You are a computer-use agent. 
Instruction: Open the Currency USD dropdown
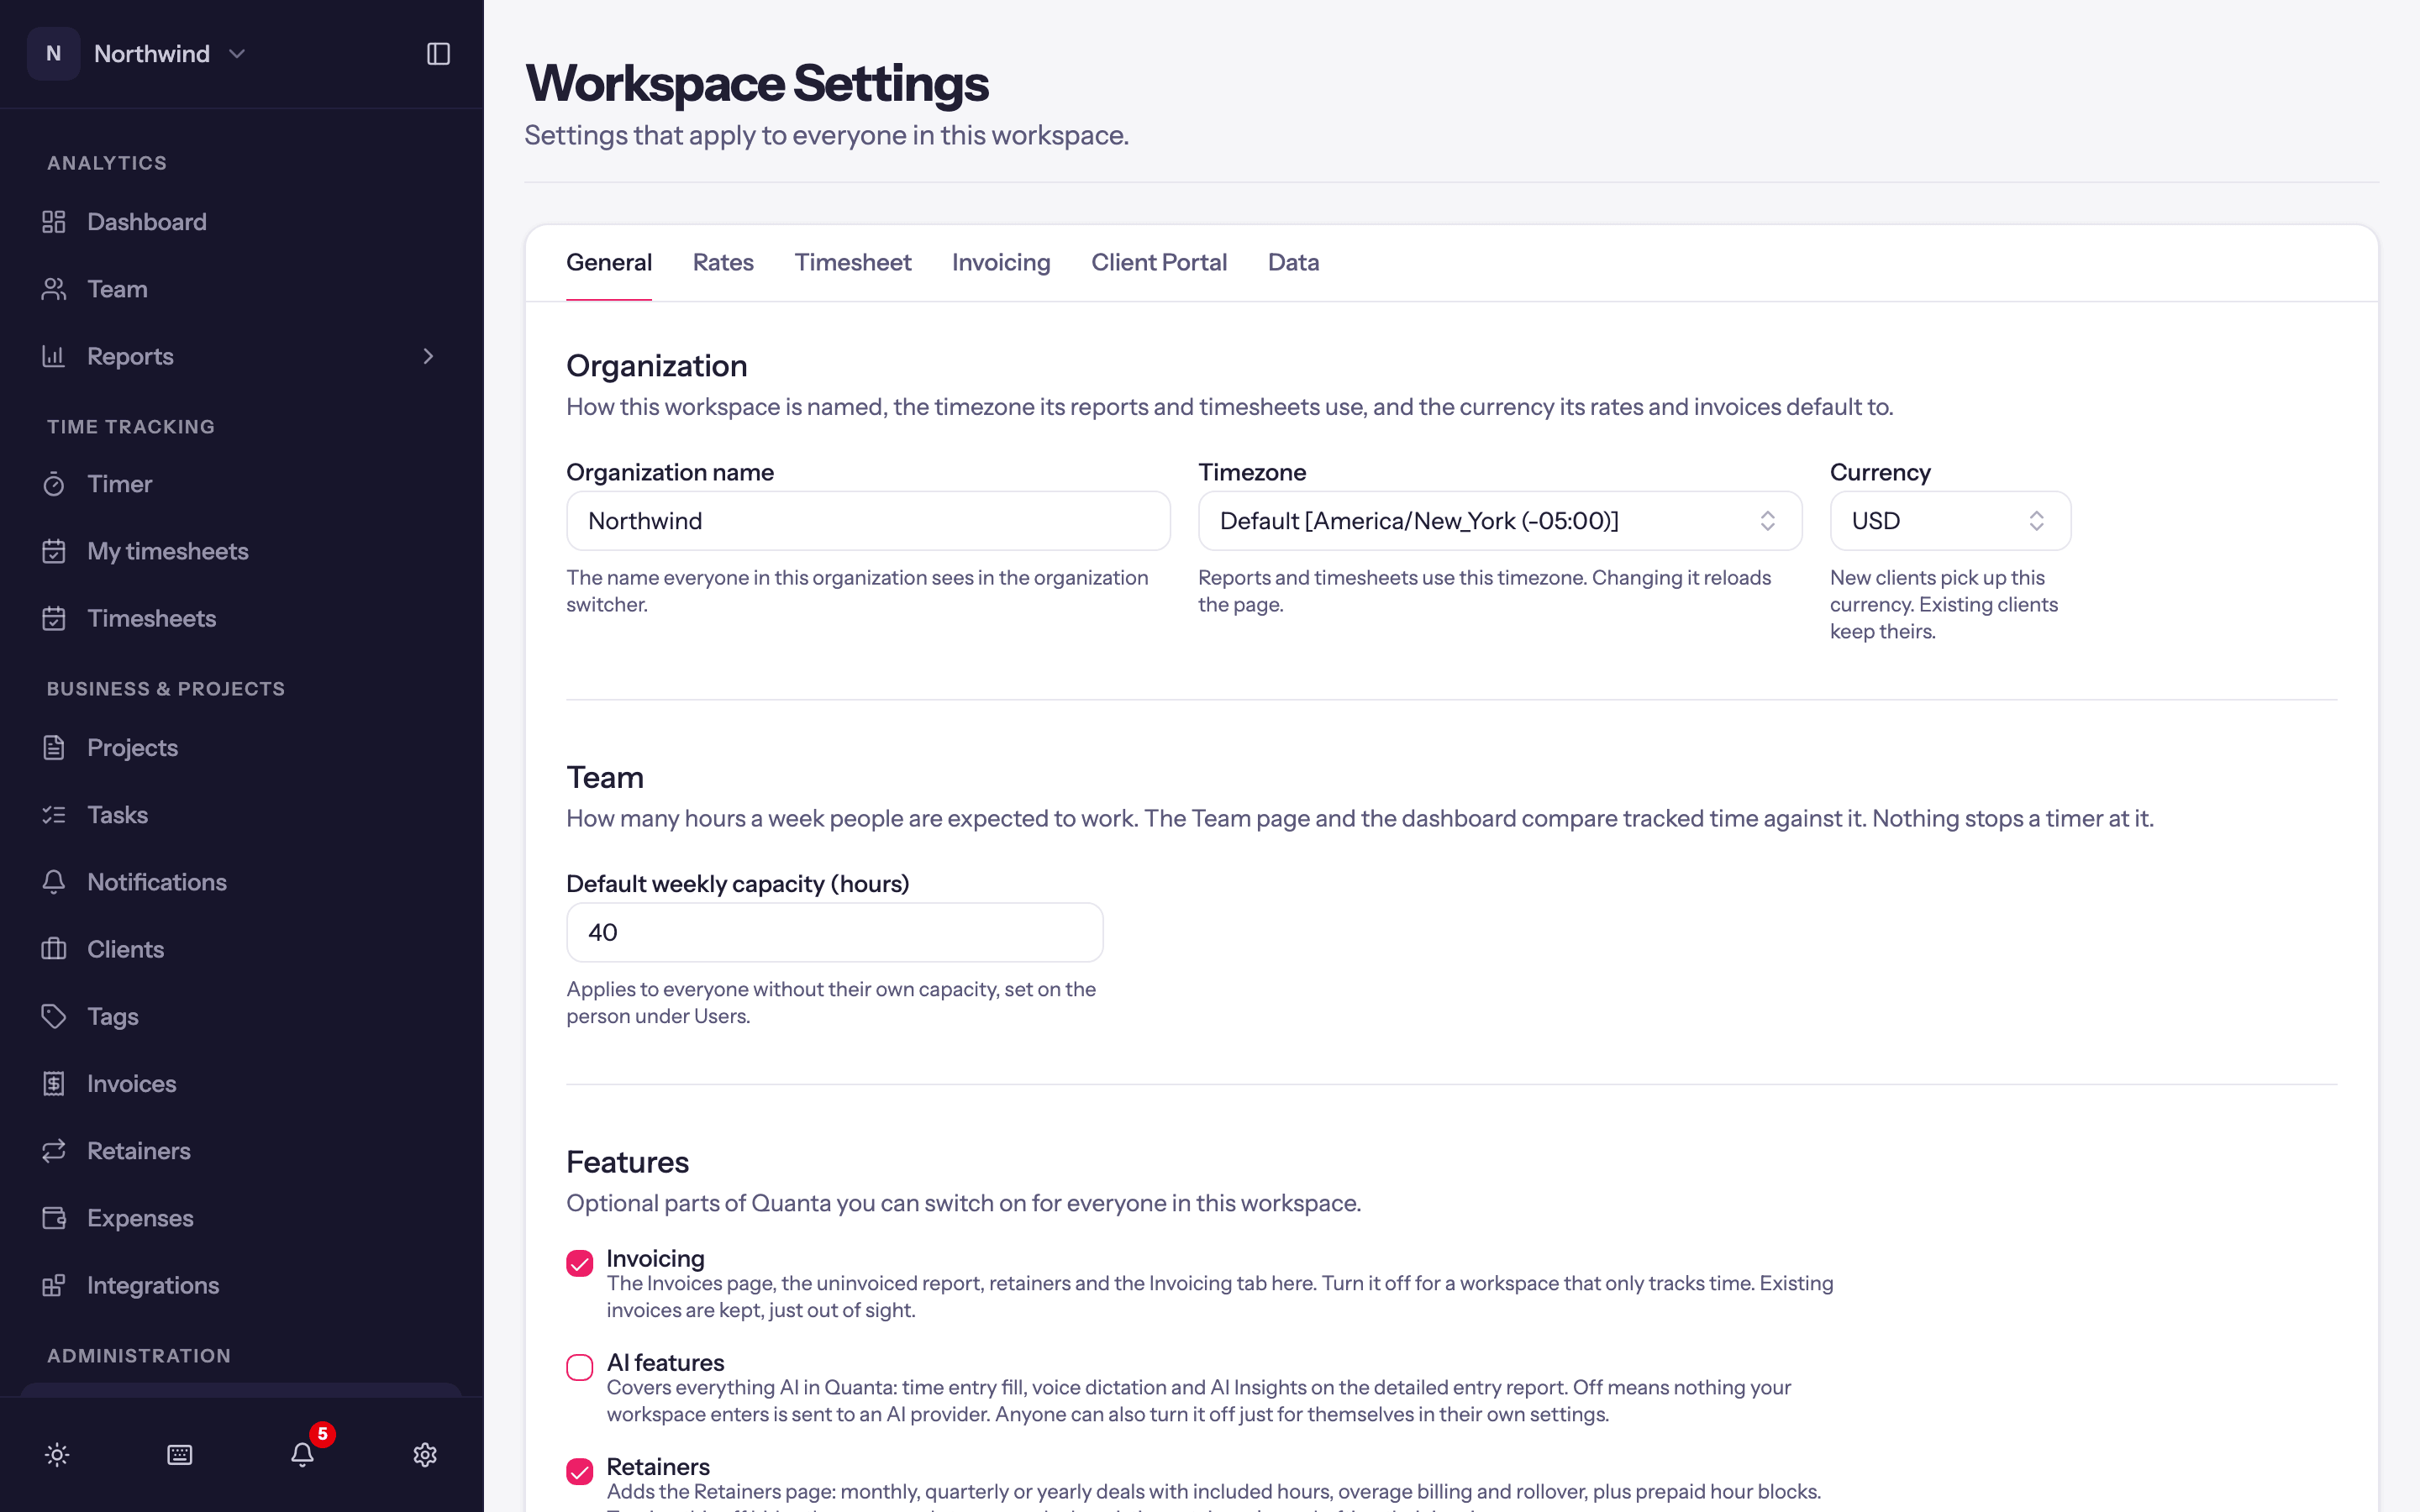pyautogui.click(x=1949, y=521)
